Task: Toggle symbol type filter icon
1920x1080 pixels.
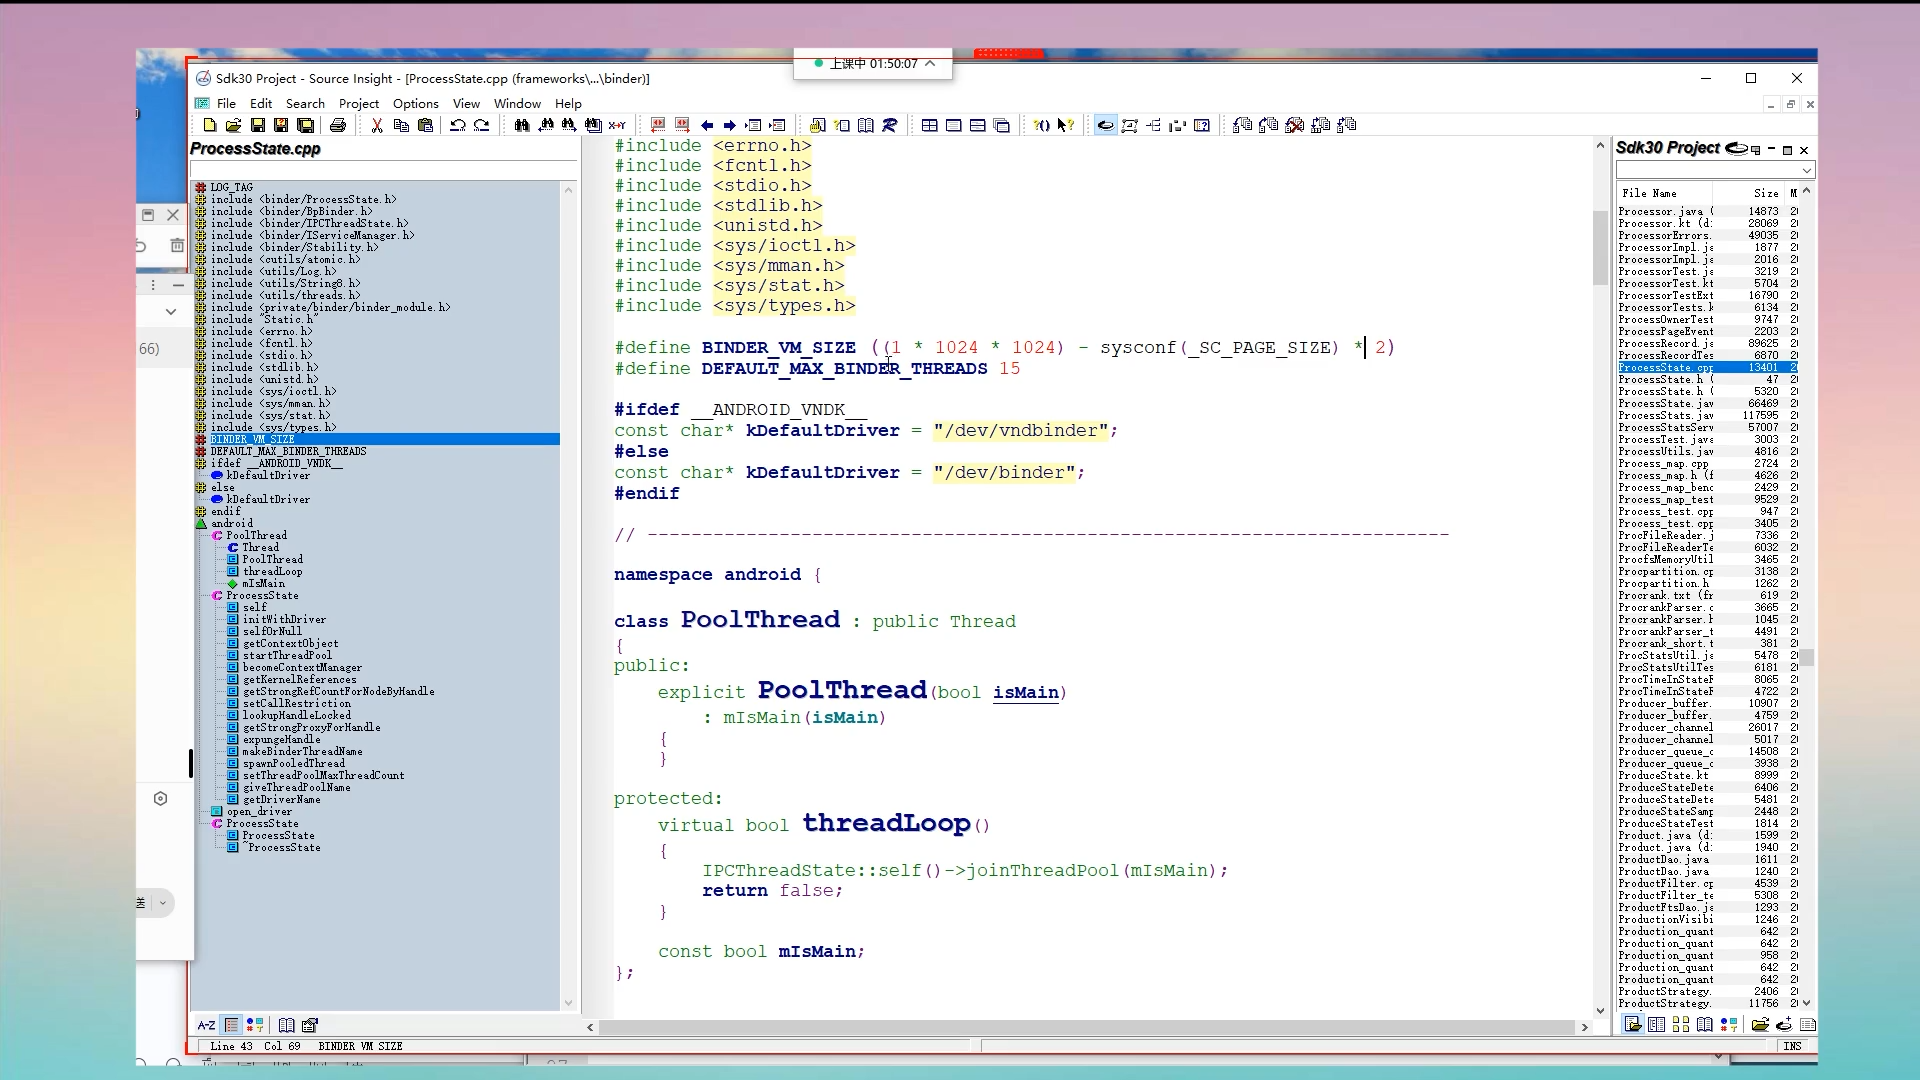Action: tap(255, 1025)
